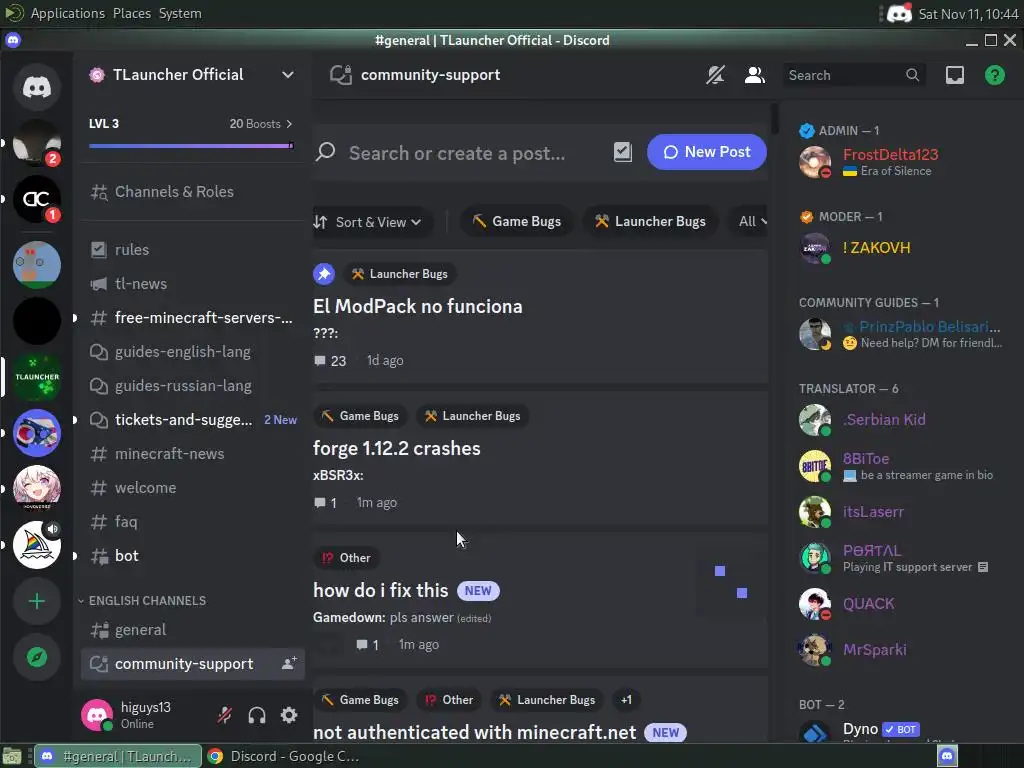The image size is (1024, 768).
Task: Click the Dyno bot avatar
Action: point(815,731)
